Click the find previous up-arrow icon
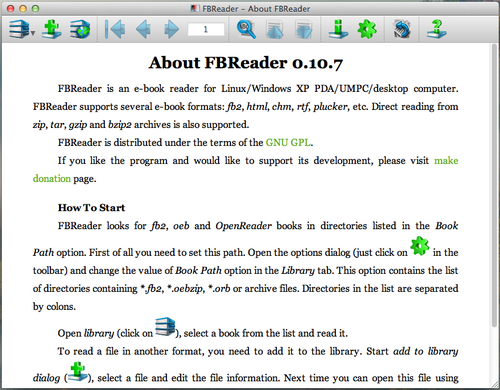 pyautogui.click(x=275, y=29)
